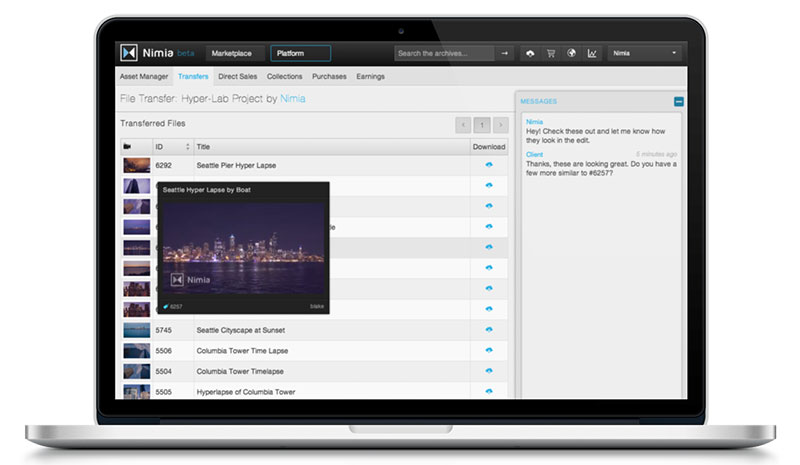Open the statistics chart icon
800x465 pixels.
click(592, 53)
